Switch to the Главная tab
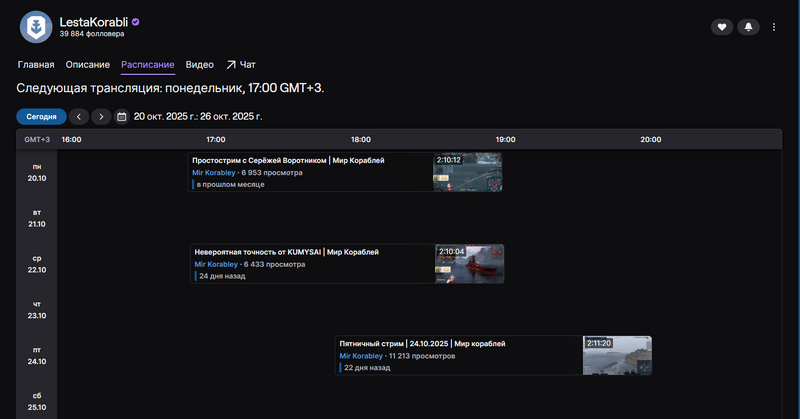 pos(36,65)
